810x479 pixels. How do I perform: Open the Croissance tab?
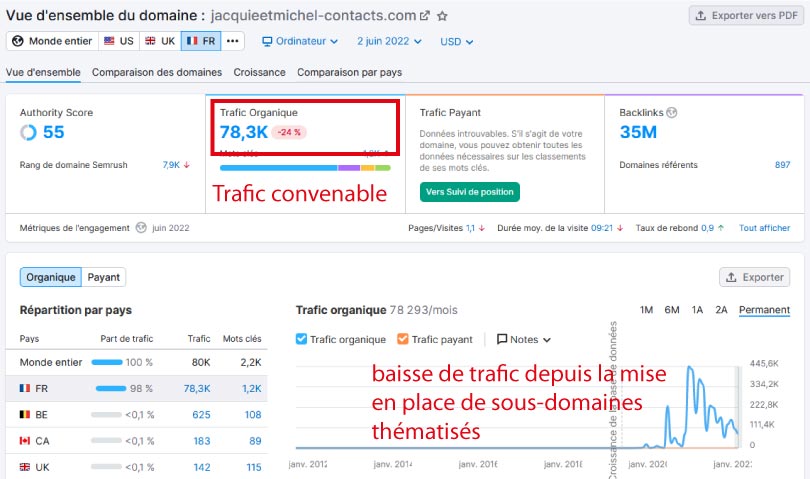(259, 72)
